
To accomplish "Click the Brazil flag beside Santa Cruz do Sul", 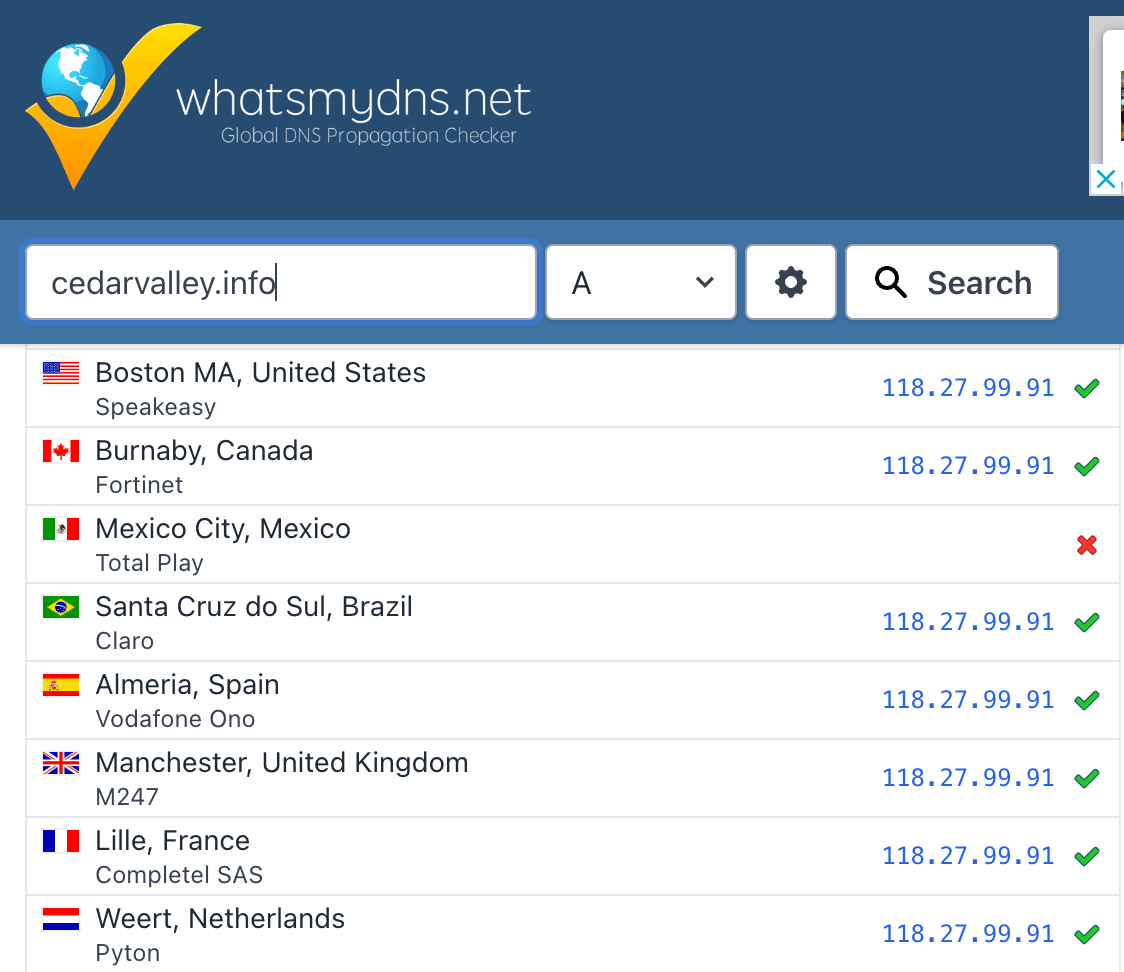I will [x=59, y=606].
